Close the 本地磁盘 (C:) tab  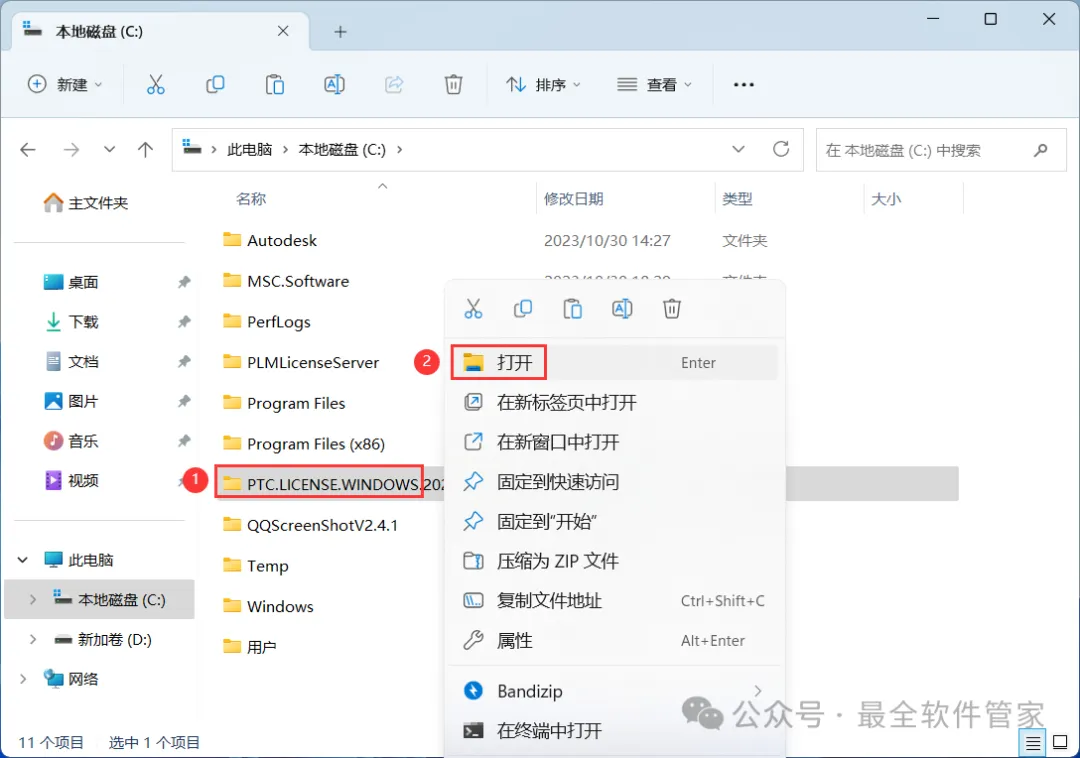click(283, 31)
